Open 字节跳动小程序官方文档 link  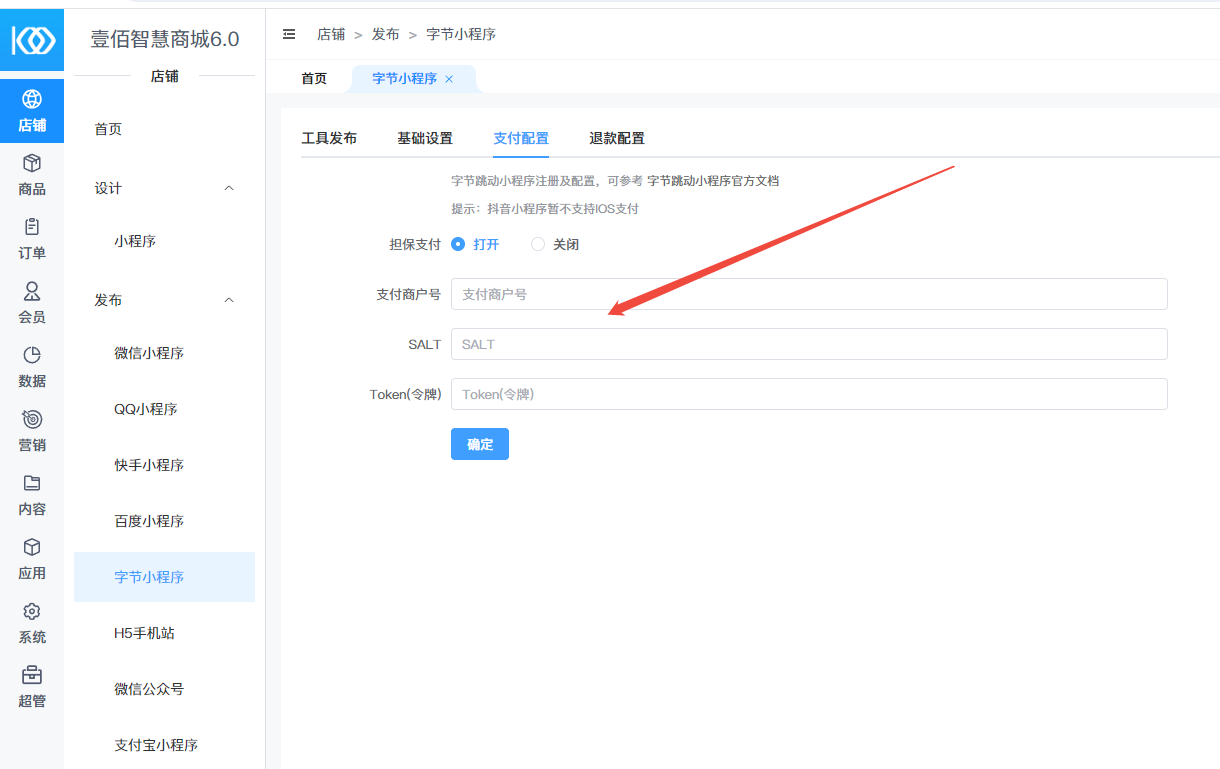pos(713,181)
